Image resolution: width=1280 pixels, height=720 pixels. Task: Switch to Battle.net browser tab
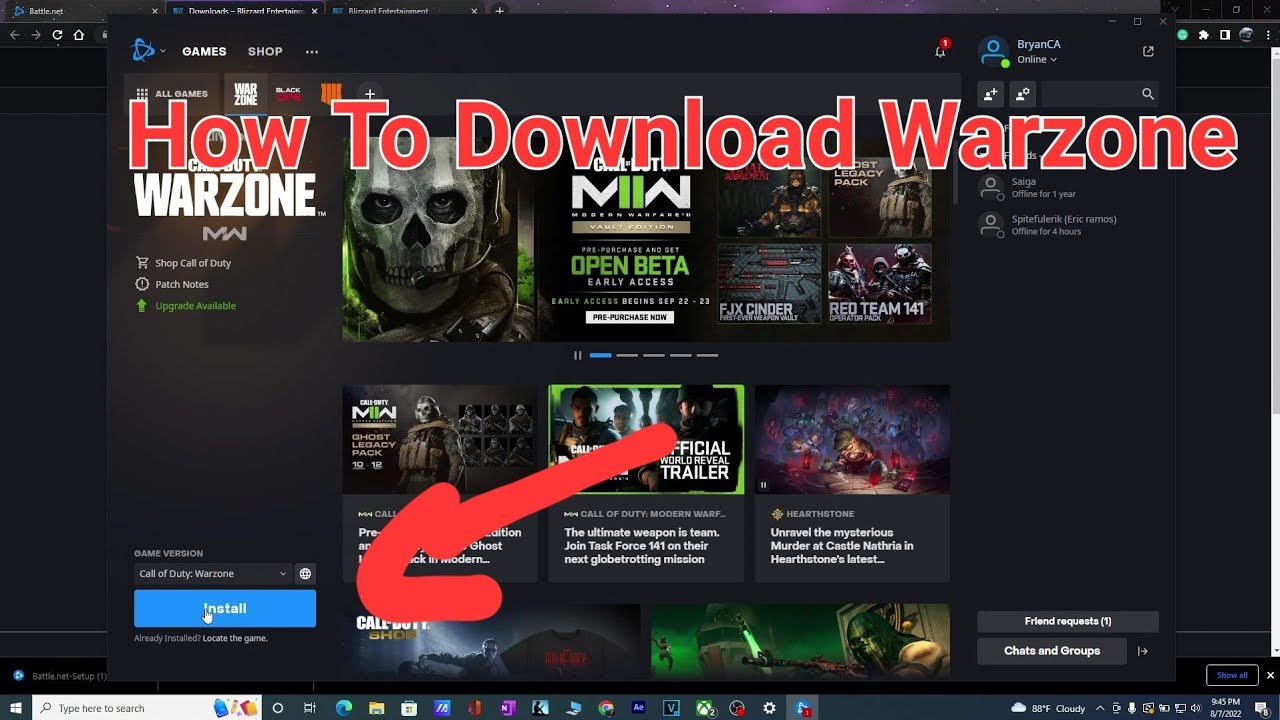85,11
